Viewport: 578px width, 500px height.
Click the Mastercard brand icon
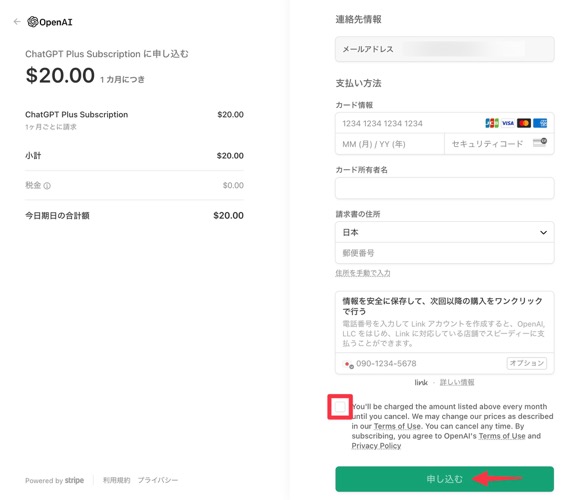click(524, 123)
